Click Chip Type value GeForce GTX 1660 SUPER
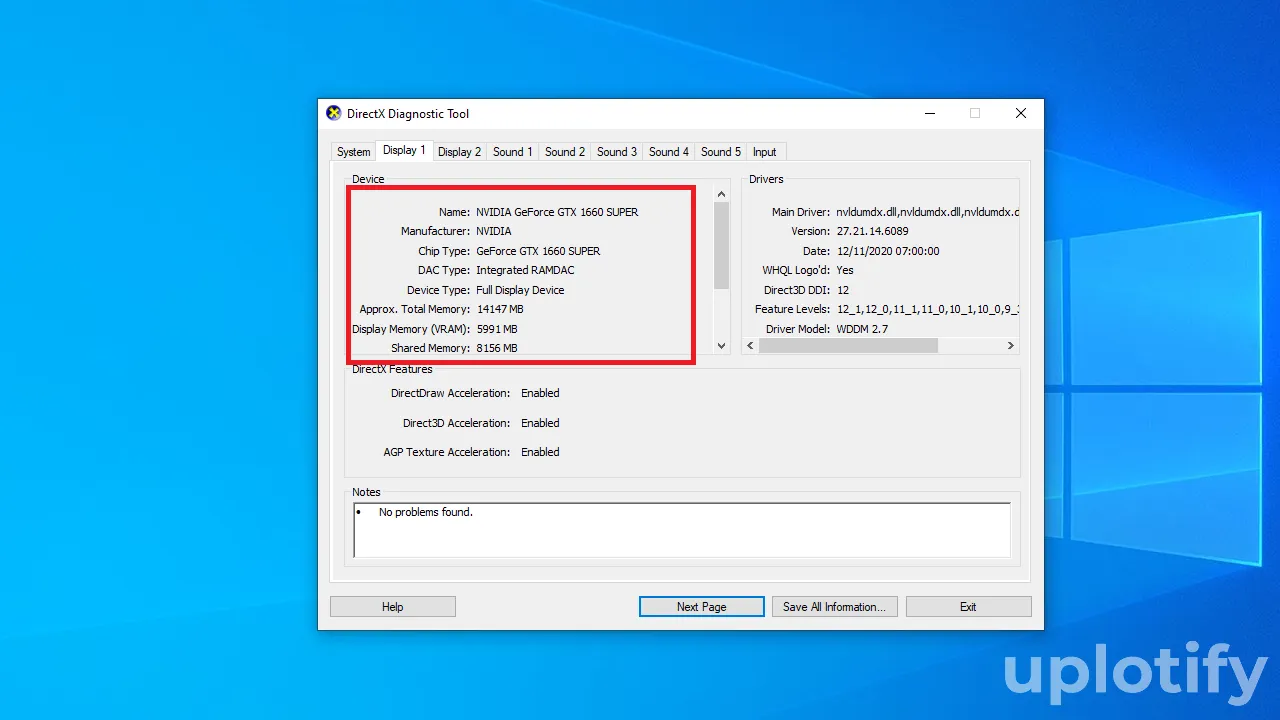 tap(538, 251)
